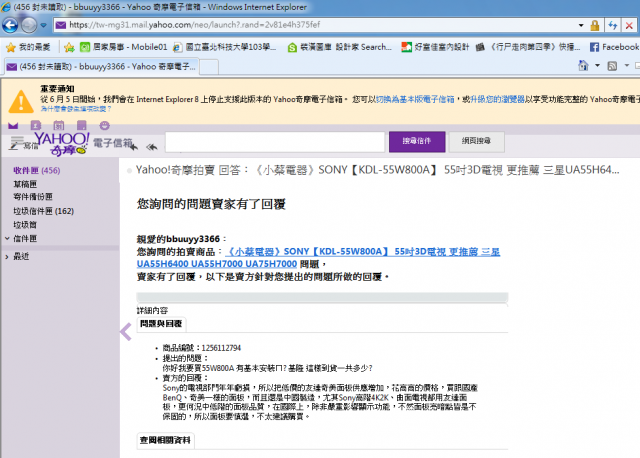Screen dimensions: 640x458
Task: Open the Contacts icon in Yahoo toolbar
Action: point(36,125)
